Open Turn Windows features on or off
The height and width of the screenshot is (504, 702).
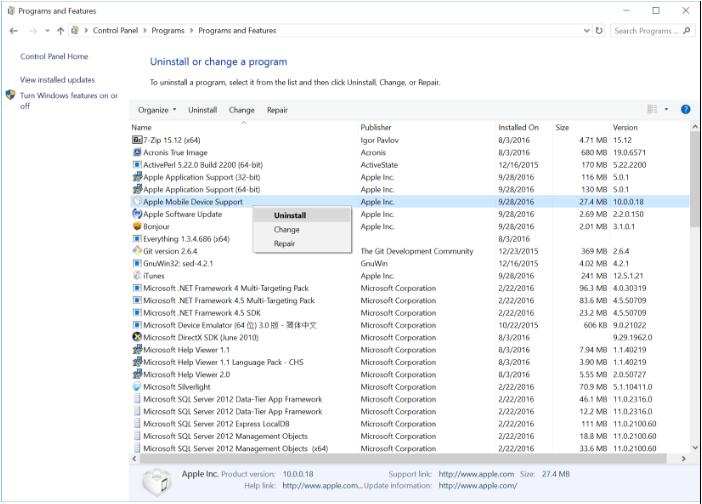(x=68, y=101)
